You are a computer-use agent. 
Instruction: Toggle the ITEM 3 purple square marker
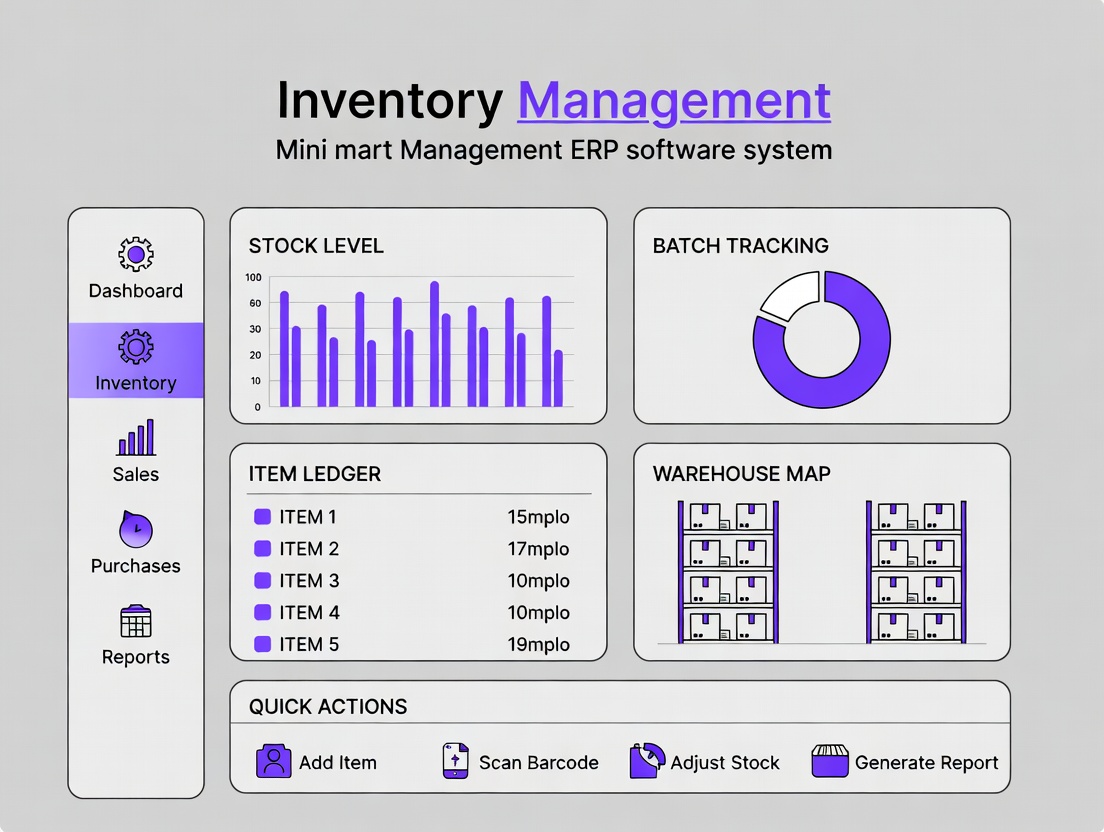(x=263, y=580)
